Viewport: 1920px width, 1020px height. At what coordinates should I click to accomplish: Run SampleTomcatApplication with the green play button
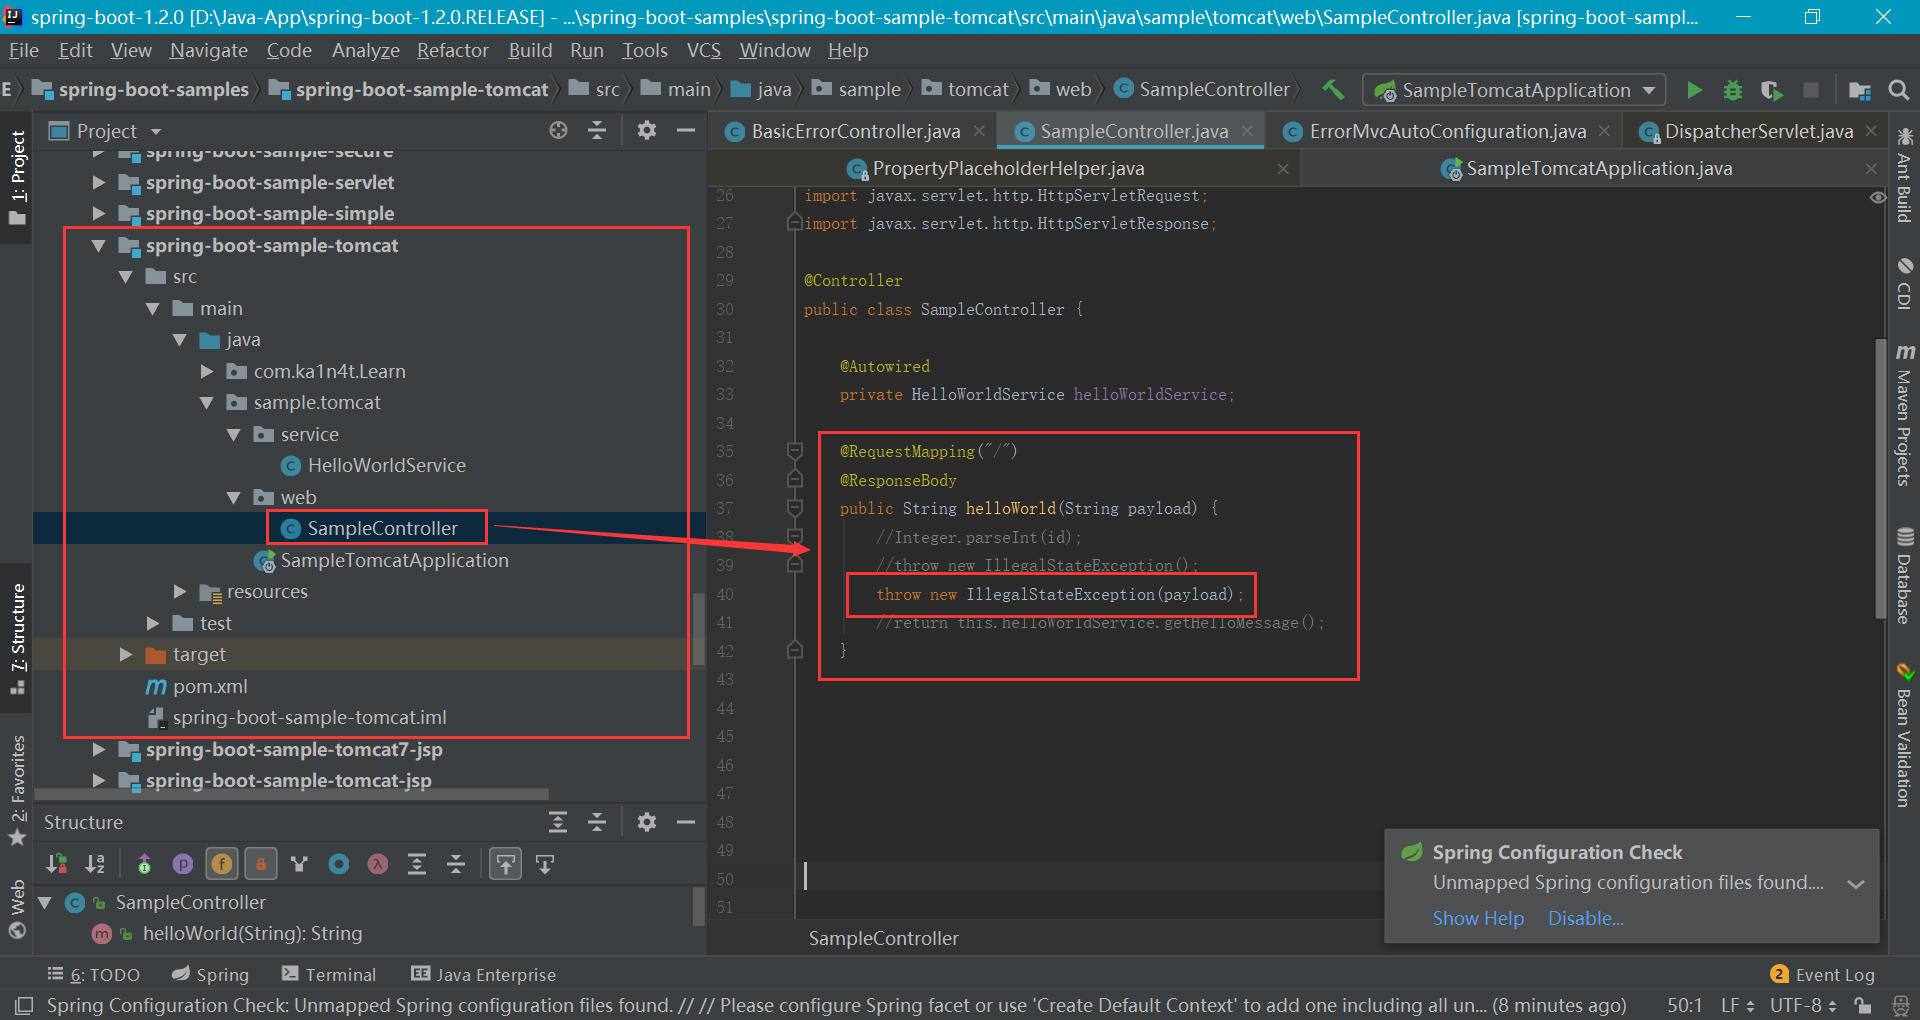click(x=1694, y=90)
